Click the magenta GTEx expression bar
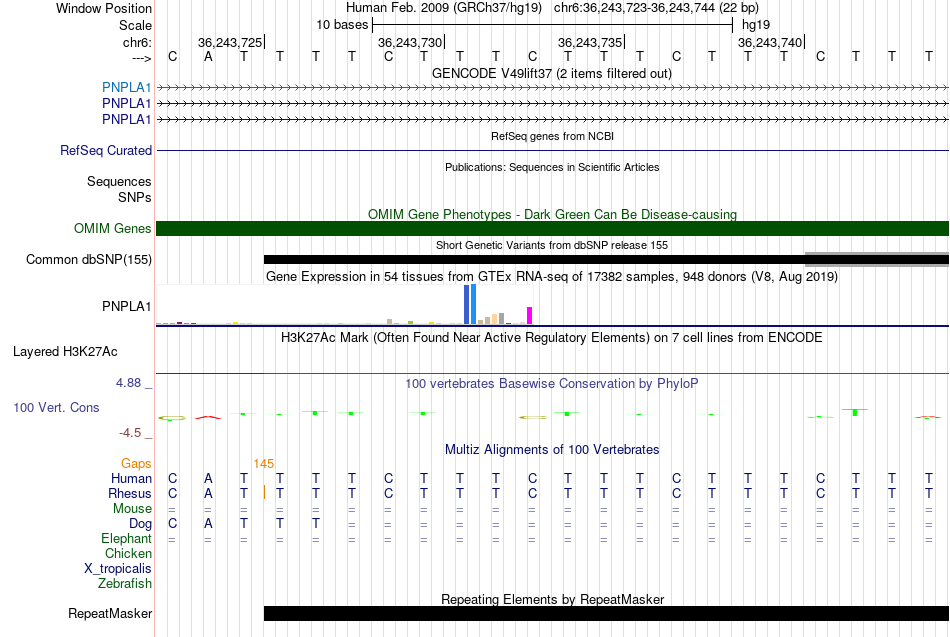The height and width of the screenshot is (637, 950). (x=530, y=316)
